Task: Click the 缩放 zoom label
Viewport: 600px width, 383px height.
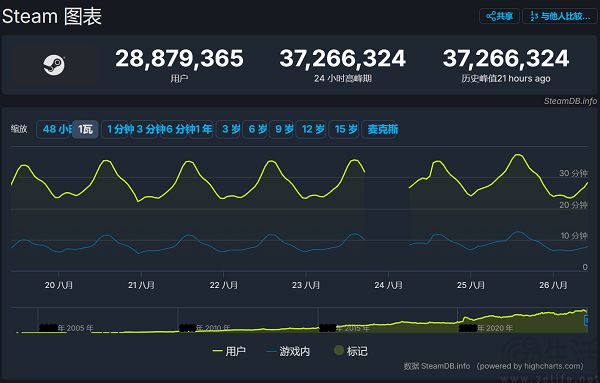Action: [x=19, y=129]
